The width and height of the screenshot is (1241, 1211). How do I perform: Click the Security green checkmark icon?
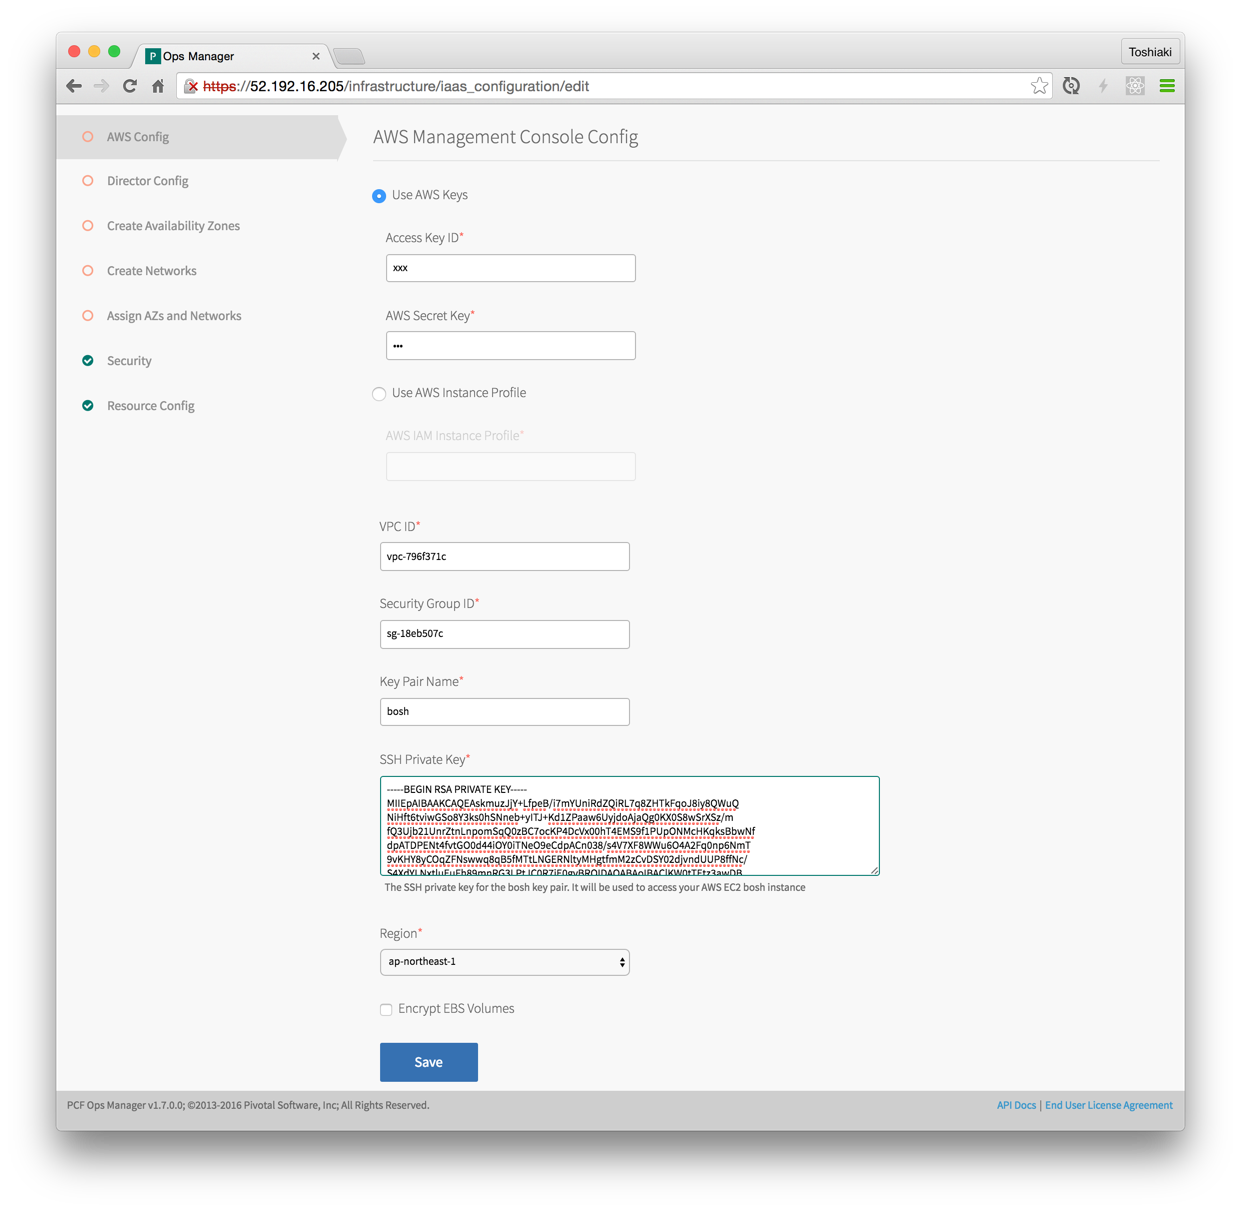pos(88,360)
